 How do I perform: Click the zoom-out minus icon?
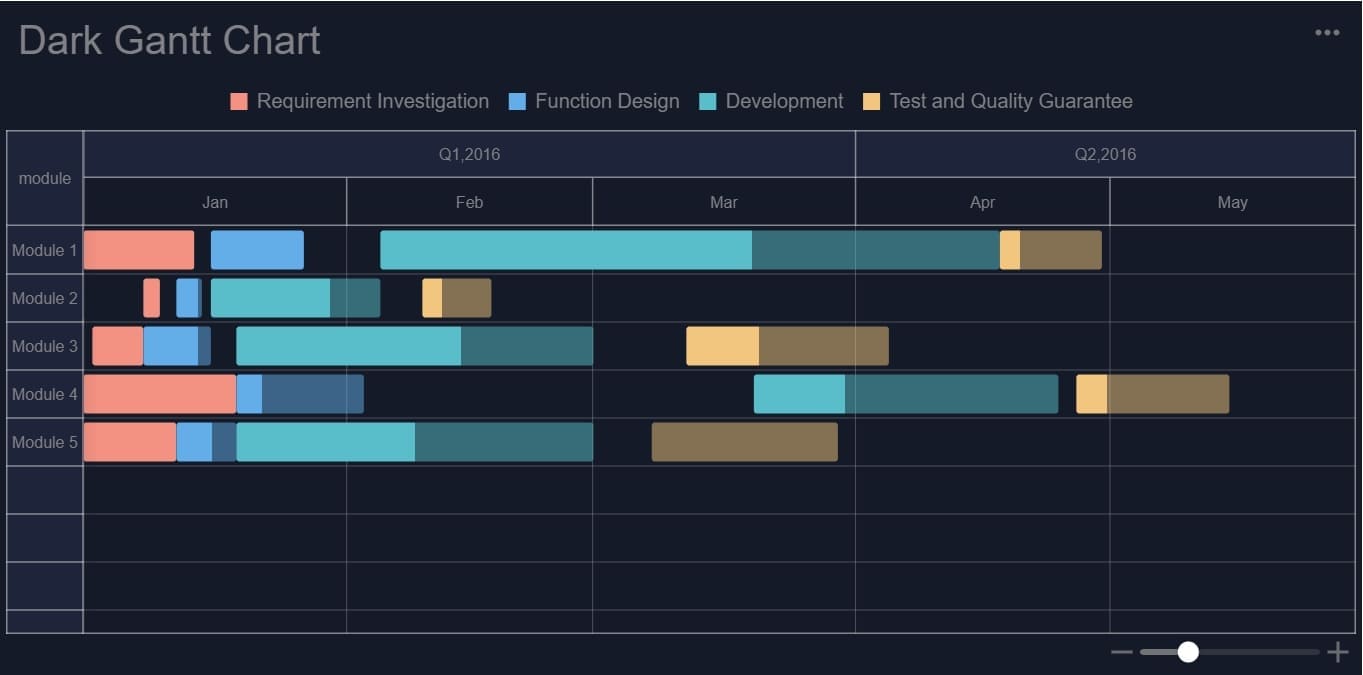(1122, 651)
